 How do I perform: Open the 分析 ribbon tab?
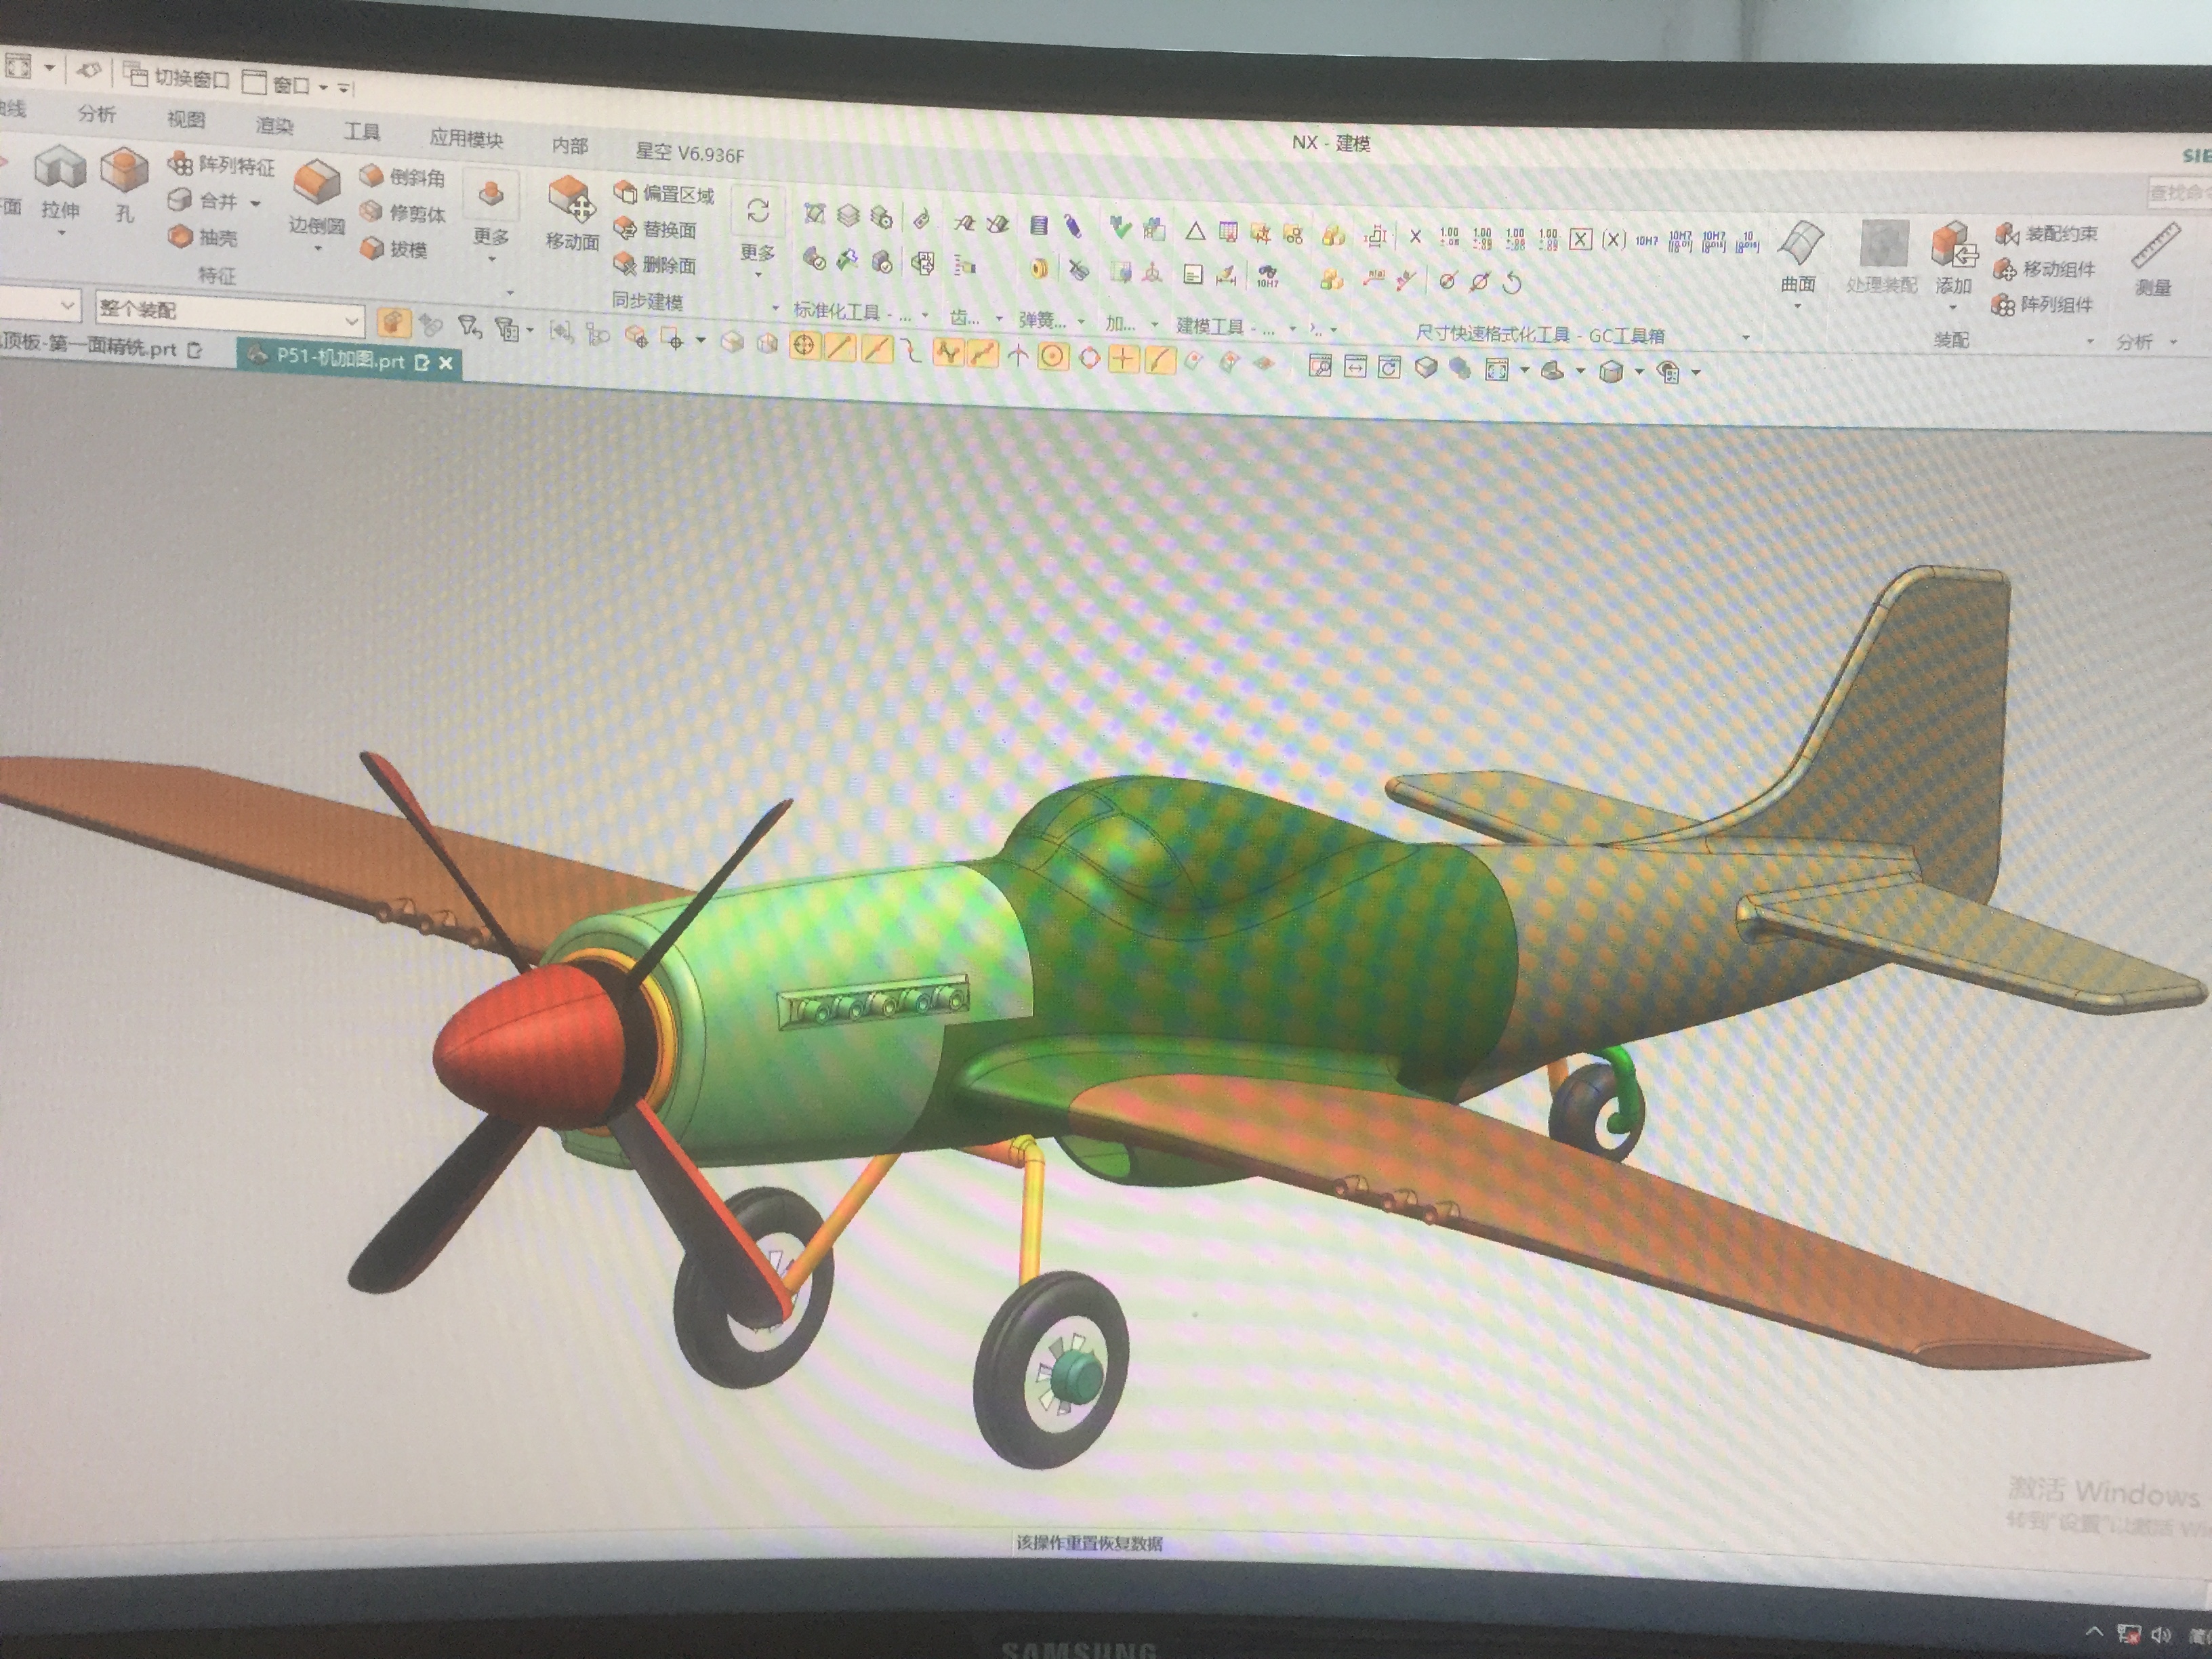97,113
